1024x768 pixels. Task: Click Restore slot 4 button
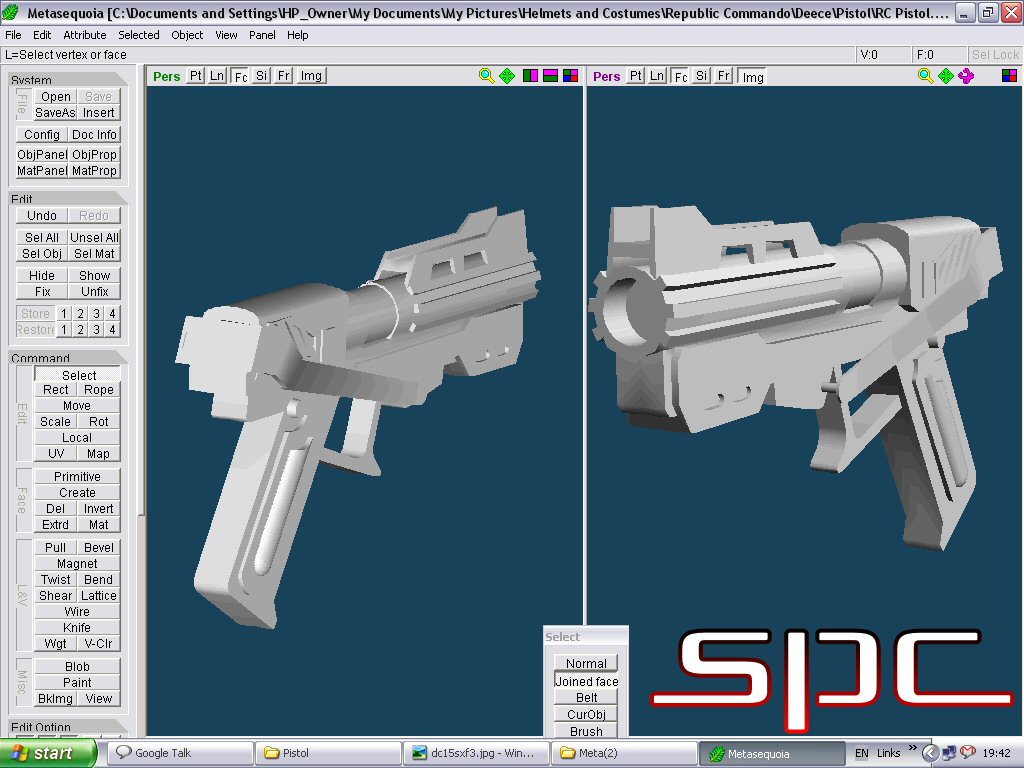tap(112, 329)
